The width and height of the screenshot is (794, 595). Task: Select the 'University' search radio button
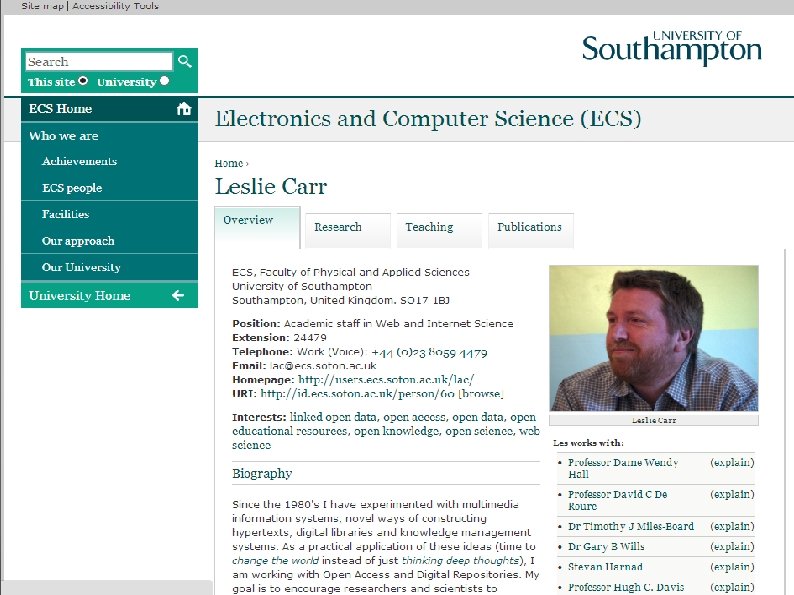click(164, 81)
